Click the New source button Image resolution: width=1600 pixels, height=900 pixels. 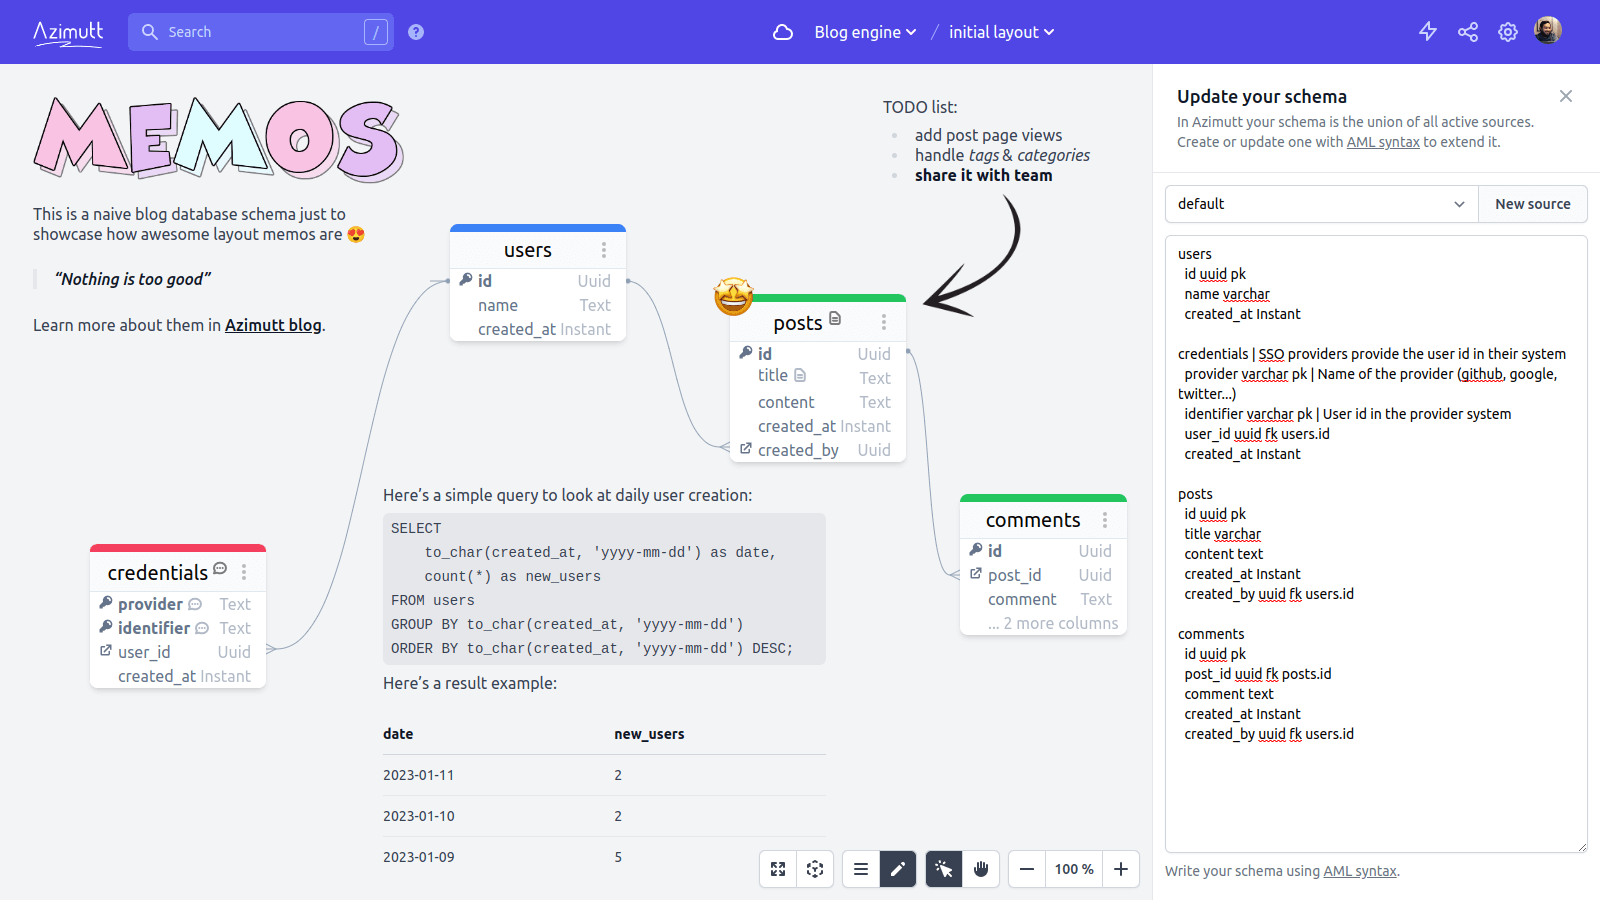click(x=1532, y=204)
